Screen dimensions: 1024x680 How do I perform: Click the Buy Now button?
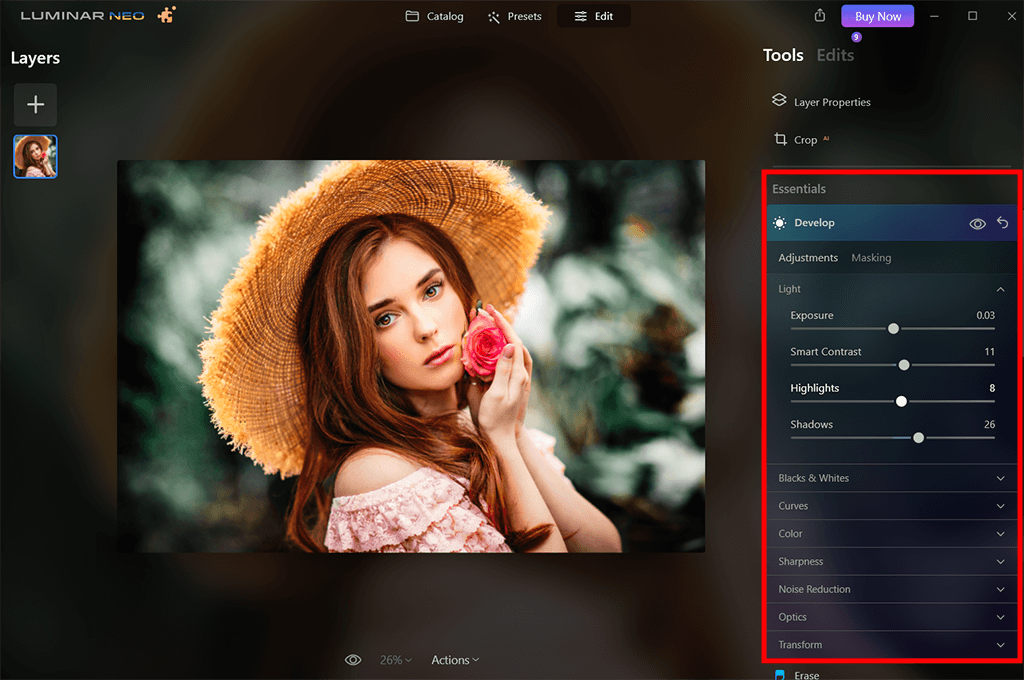pos(878,16)
